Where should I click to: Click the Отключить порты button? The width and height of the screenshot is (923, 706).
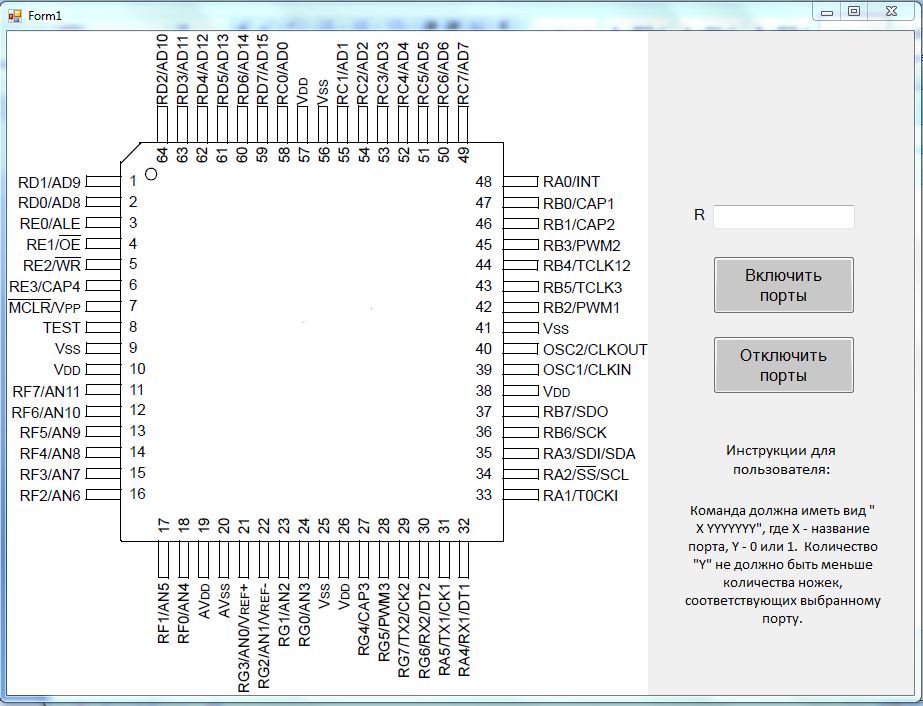click(x=783, y=365)
